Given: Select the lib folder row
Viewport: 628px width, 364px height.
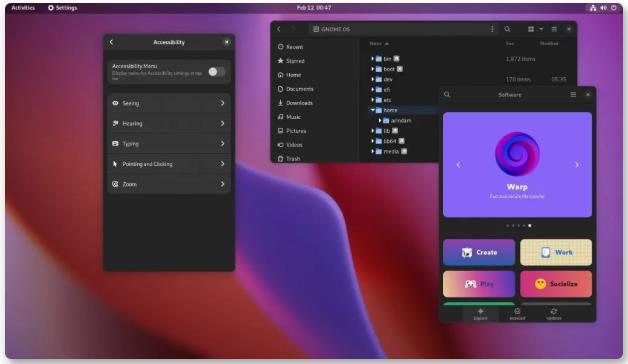Looking at the screenshot, I should pos(403,131).
